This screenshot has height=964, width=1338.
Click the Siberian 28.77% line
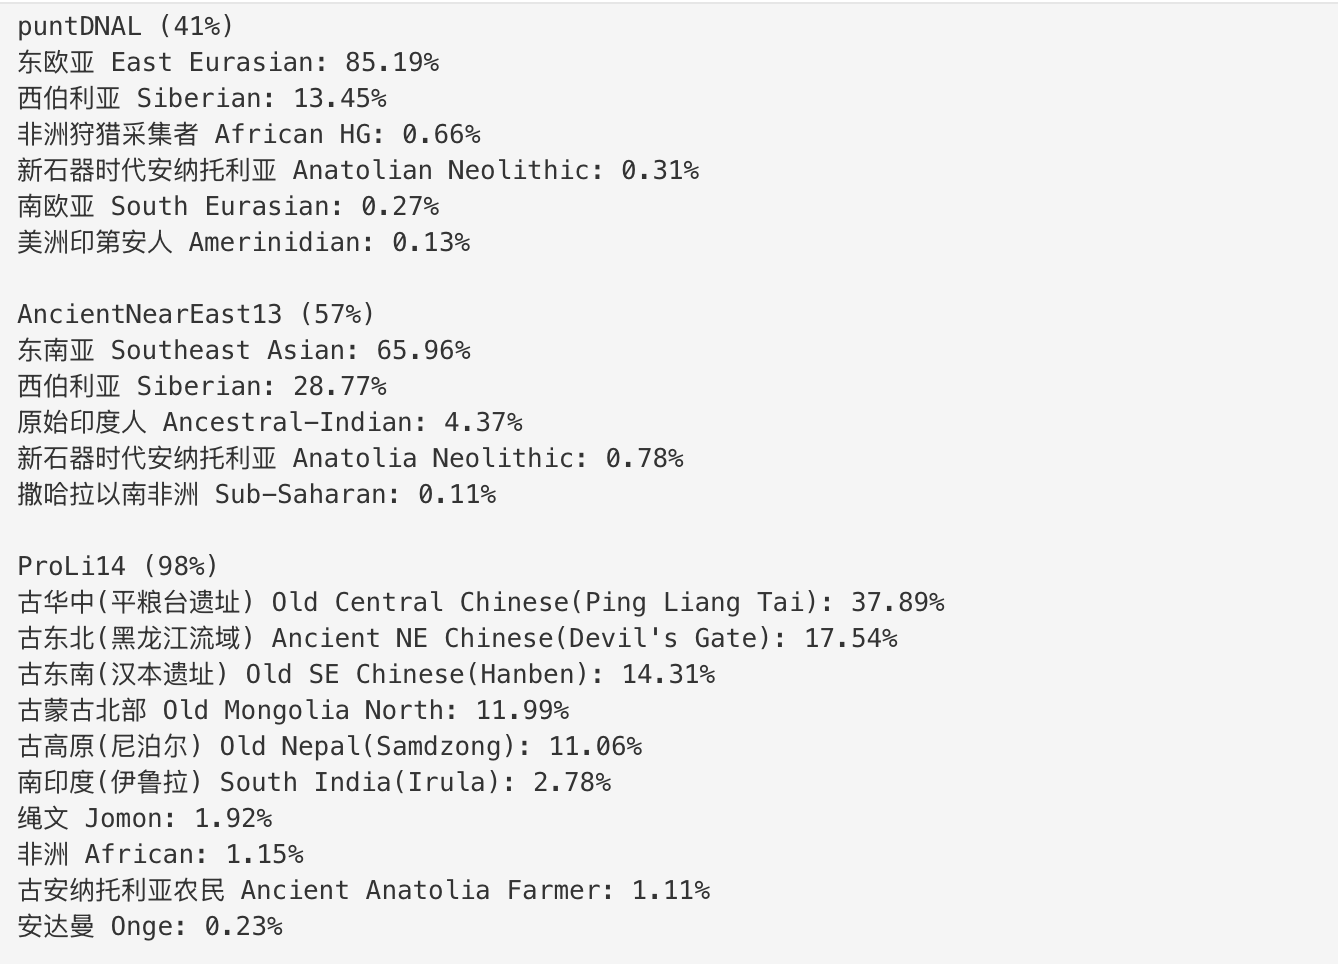coord(202,386)
